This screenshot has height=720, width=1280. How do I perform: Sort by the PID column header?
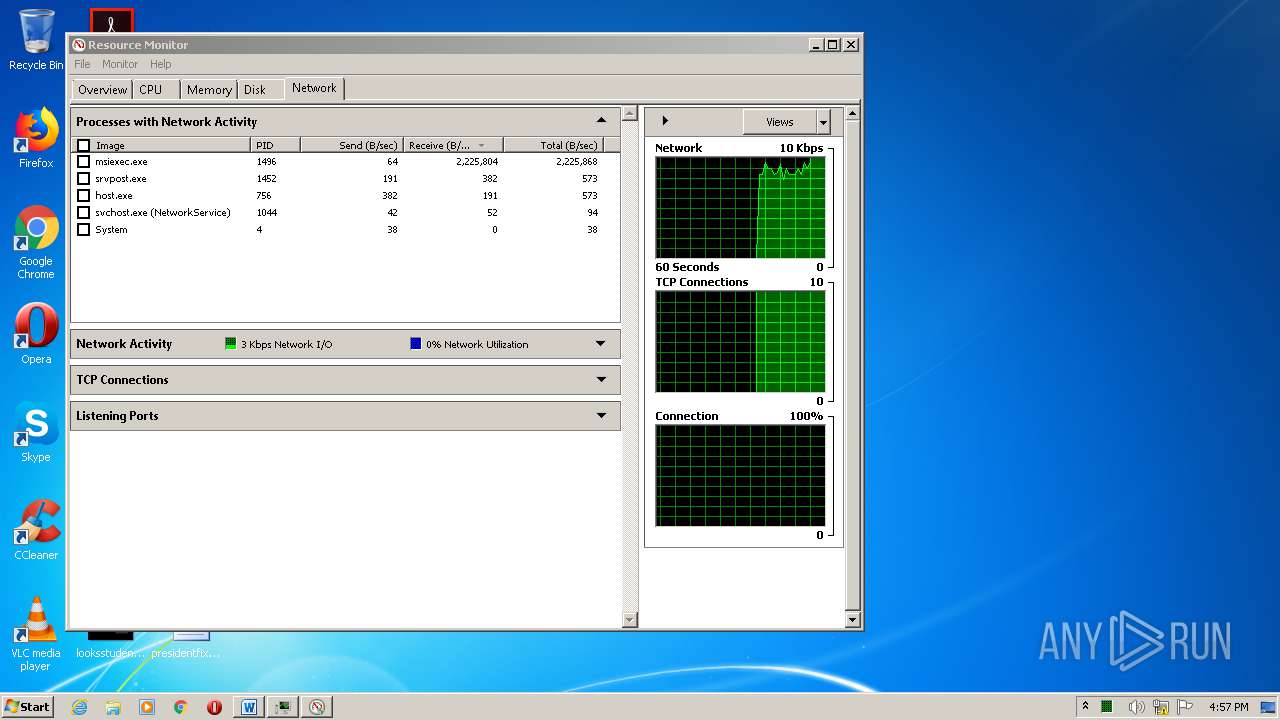(x=275, y=145)
